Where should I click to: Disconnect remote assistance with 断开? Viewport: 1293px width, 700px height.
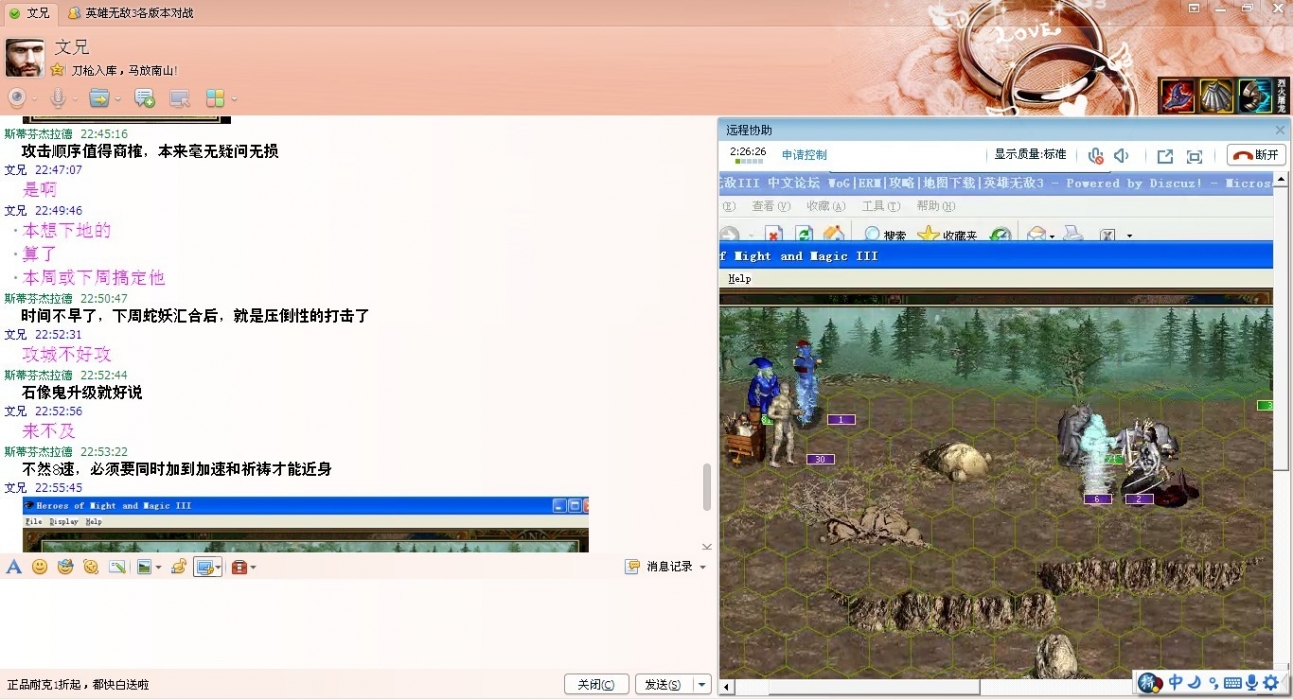pyautogui.click(x=1256, y=156)
